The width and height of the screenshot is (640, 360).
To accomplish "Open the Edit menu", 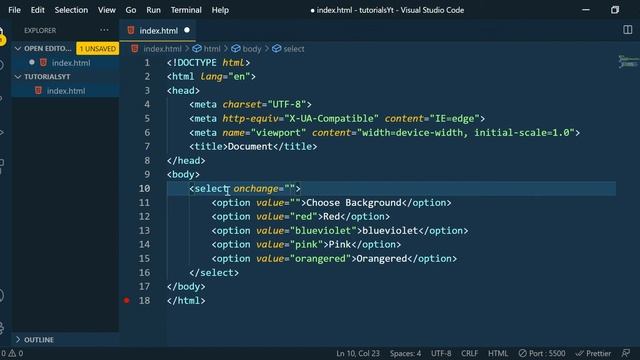I will coord(38,10).
